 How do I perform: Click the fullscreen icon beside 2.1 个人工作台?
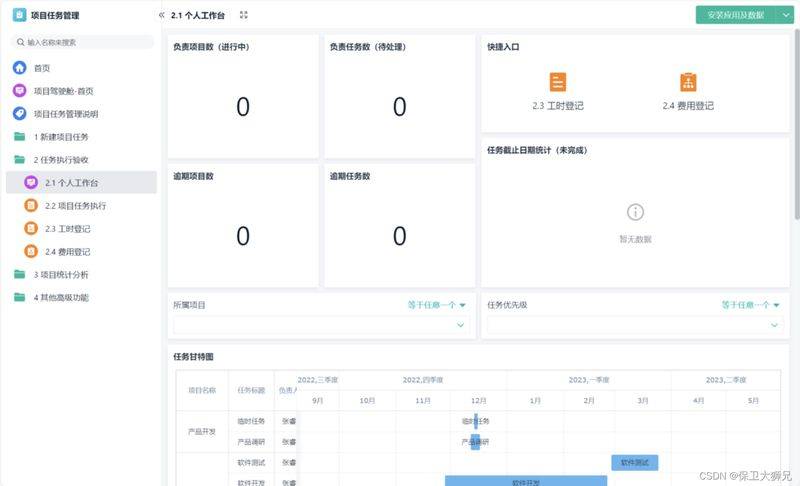244,15
